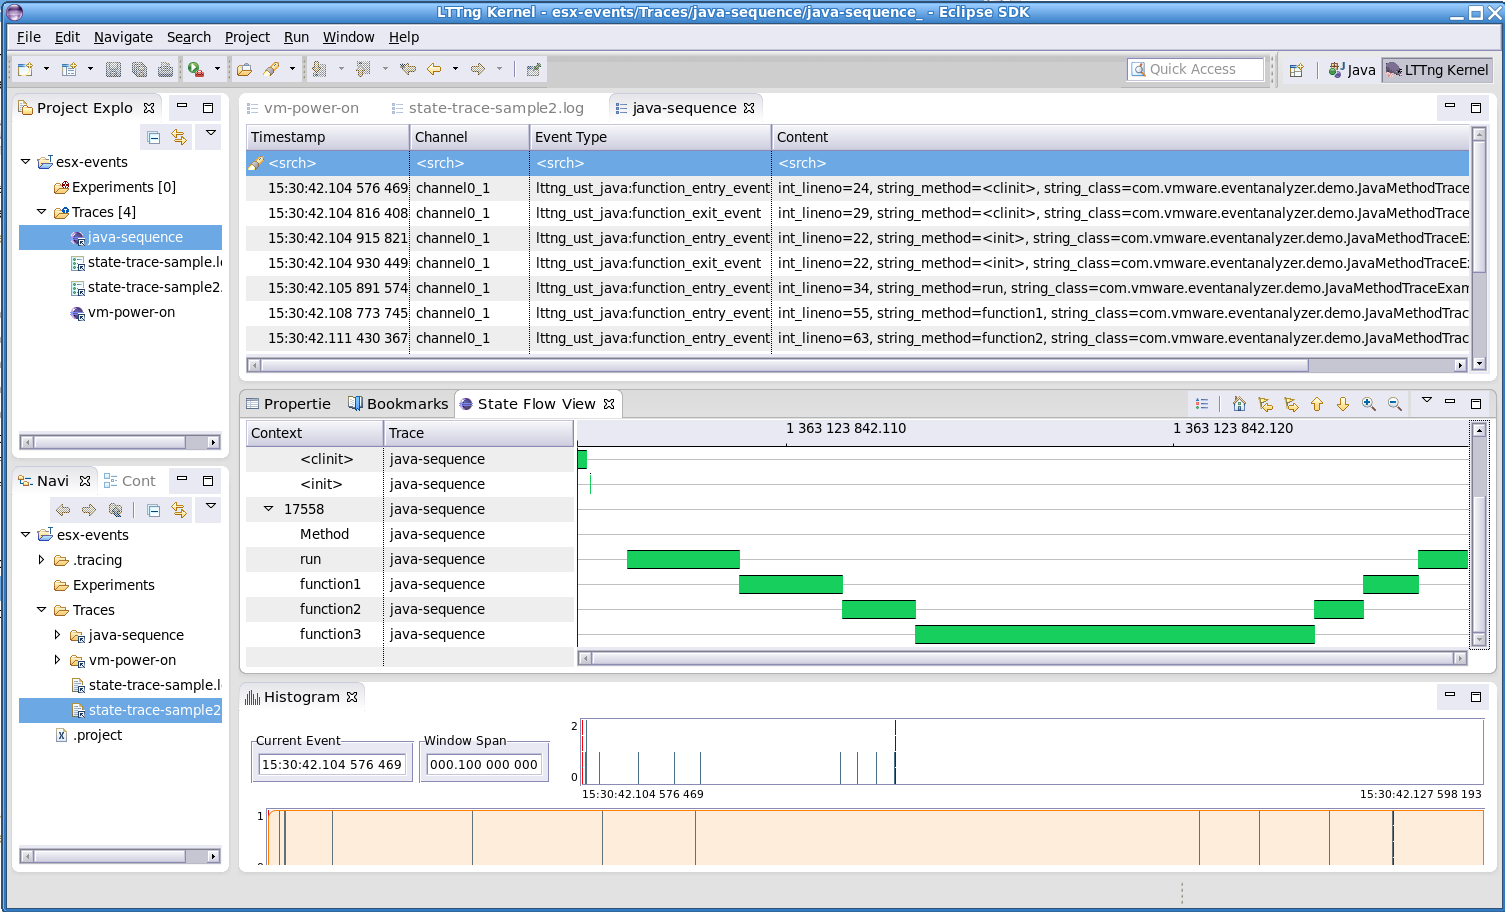Zoom out on the State Flow View
This screenshot has height=912, width=1505.
(1395, 404)
